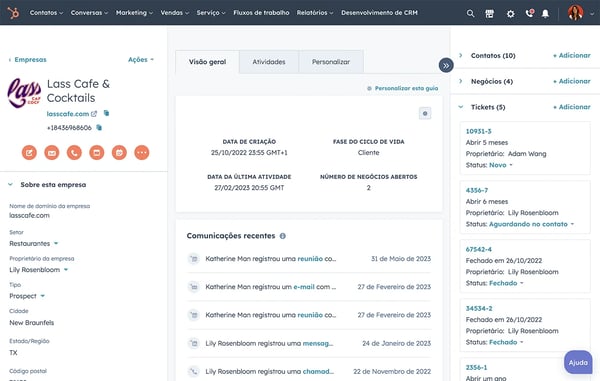Open the Tipo Prospect dropdown
Viewport: 600px width, 381px height.
click(x=27, y=296)
